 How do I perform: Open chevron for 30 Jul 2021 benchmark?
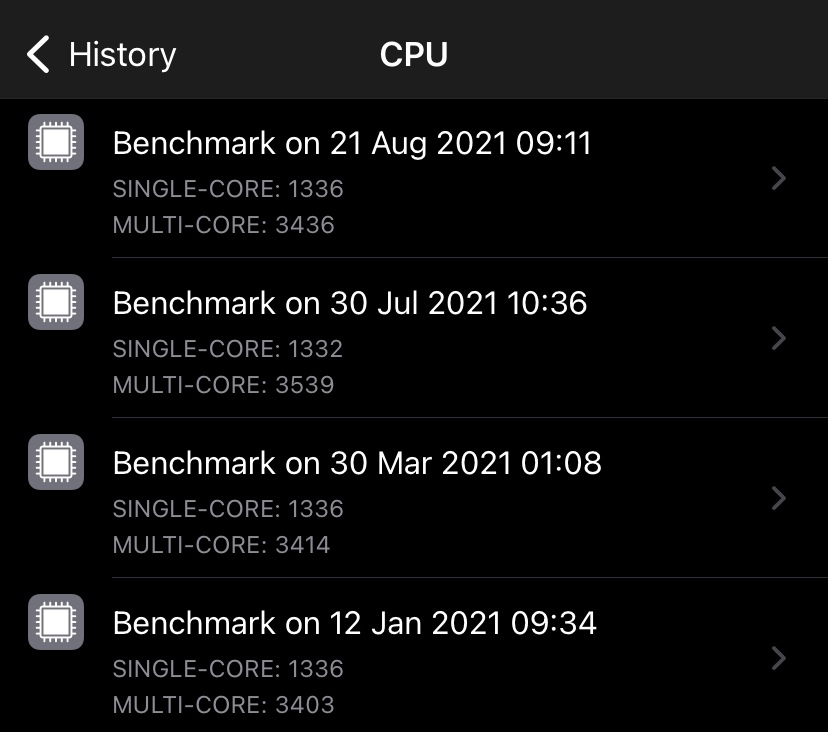pos(779,338)
